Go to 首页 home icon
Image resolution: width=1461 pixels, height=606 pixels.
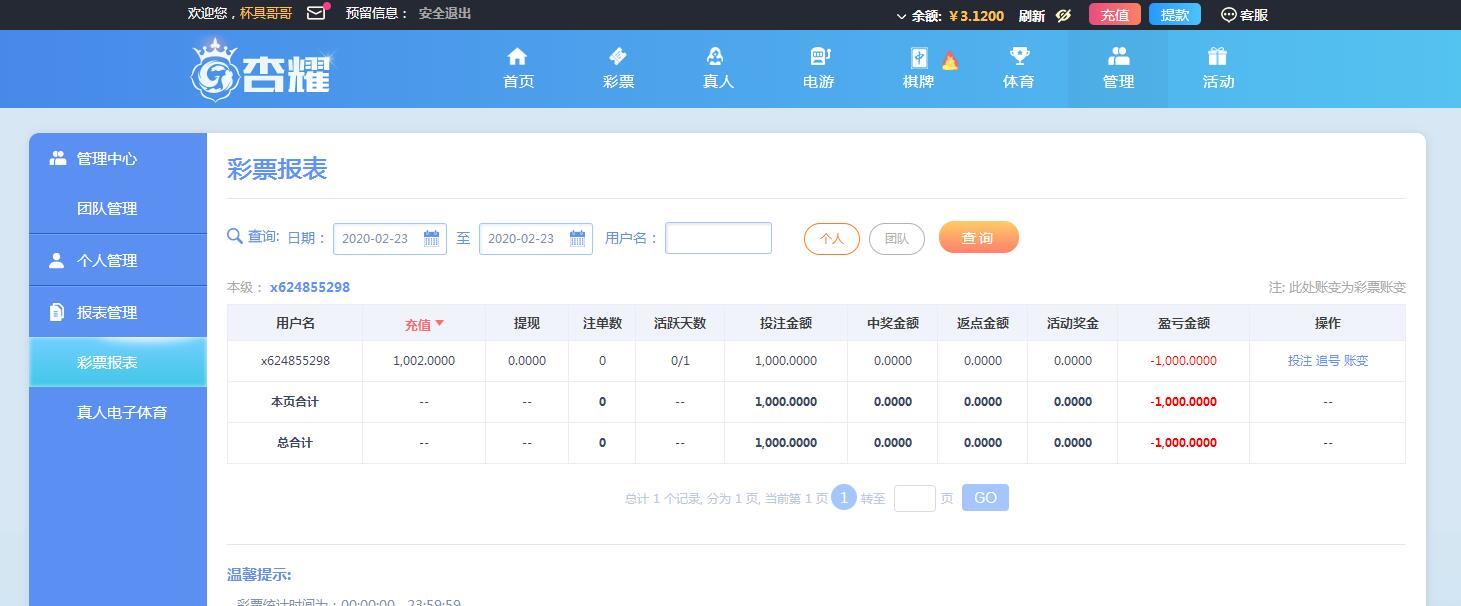pos(517,56)
